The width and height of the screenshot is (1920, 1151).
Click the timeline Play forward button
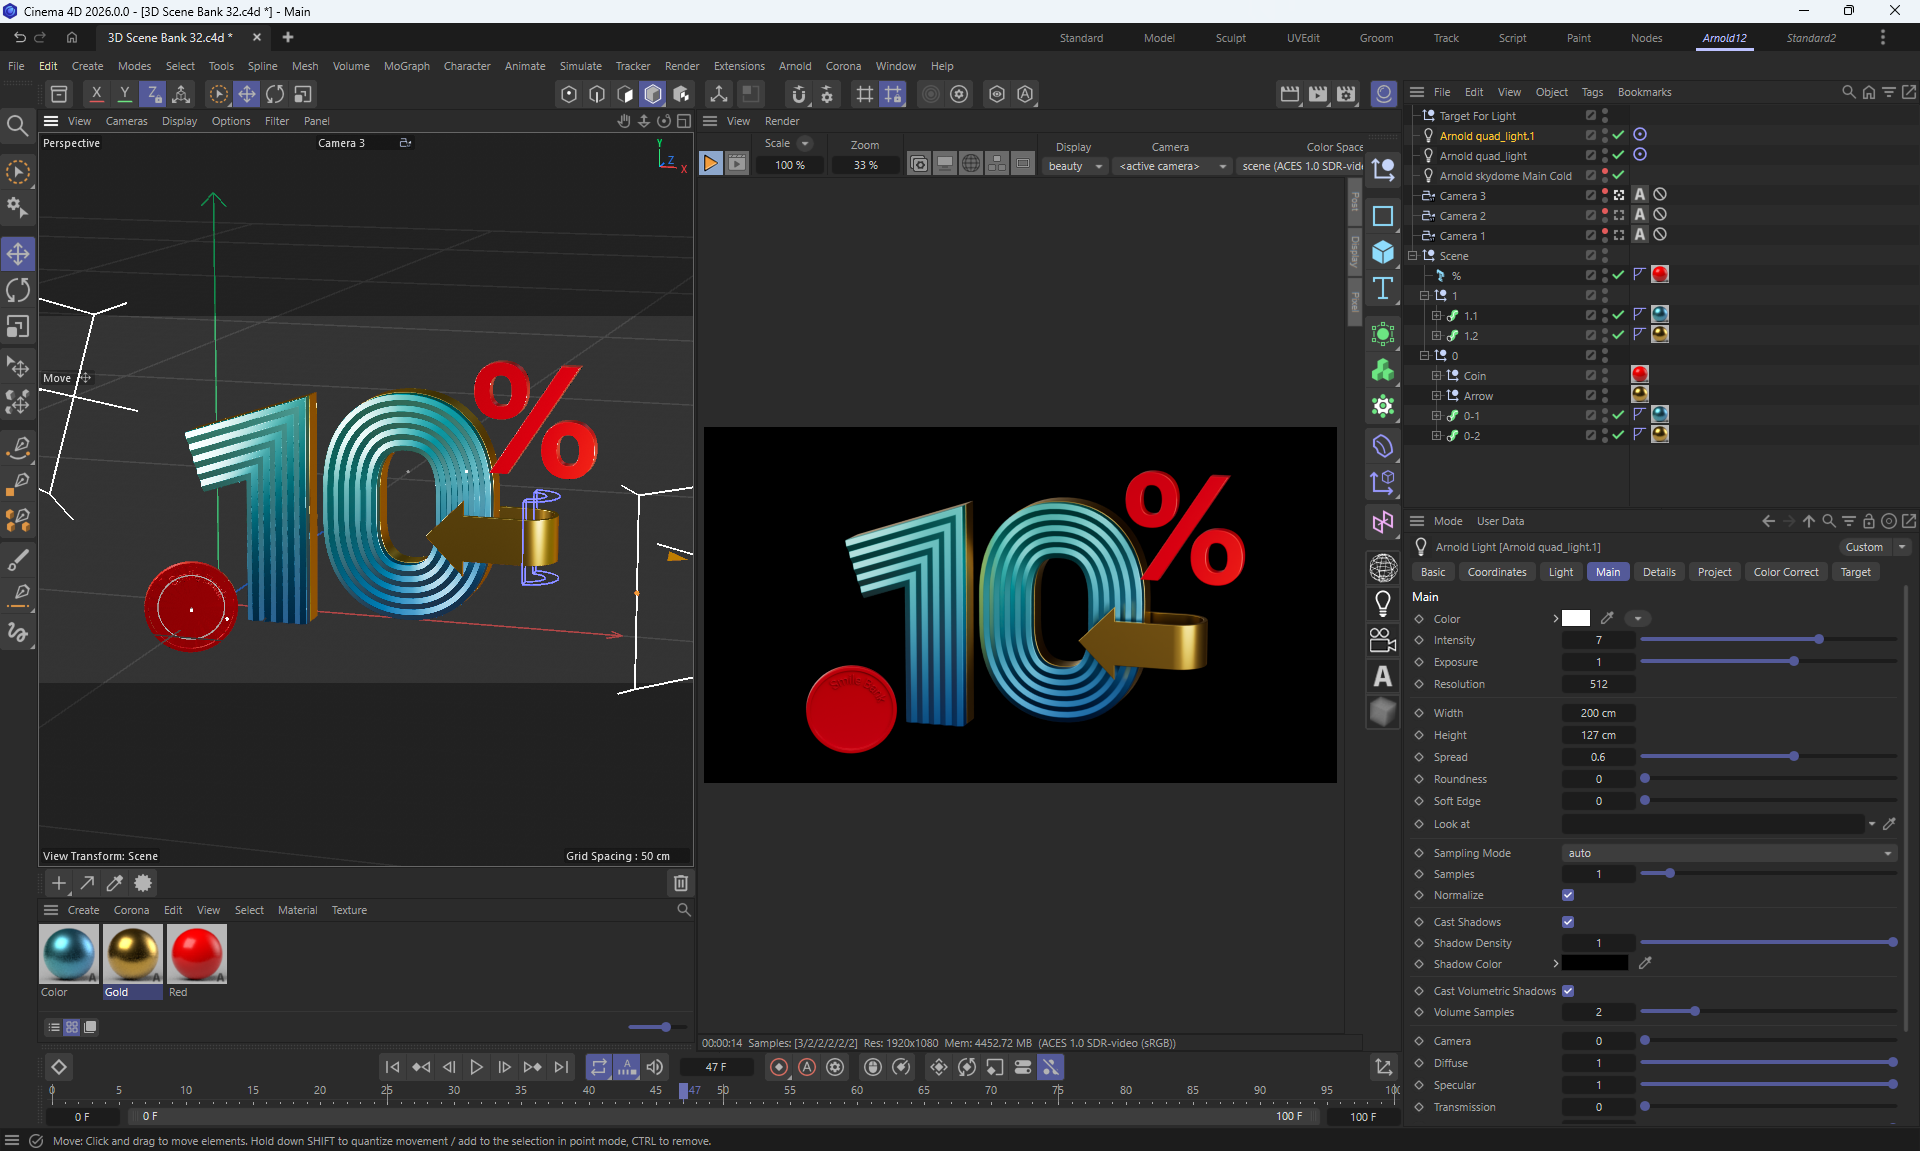tap(476, 1067)
